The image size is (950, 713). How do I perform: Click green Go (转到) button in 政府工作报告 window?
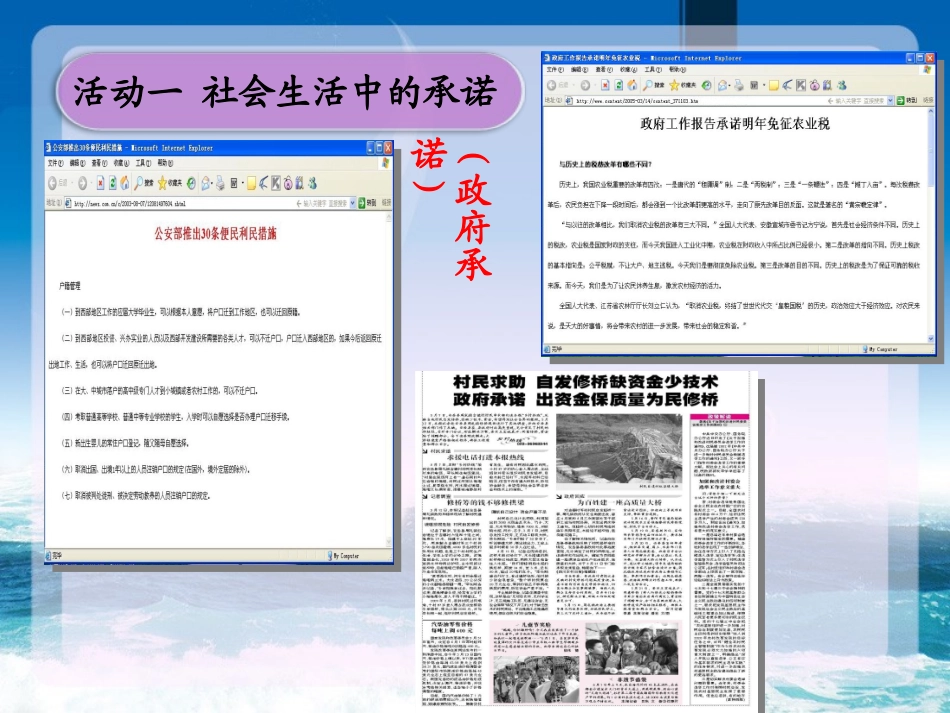pos(906,101)
